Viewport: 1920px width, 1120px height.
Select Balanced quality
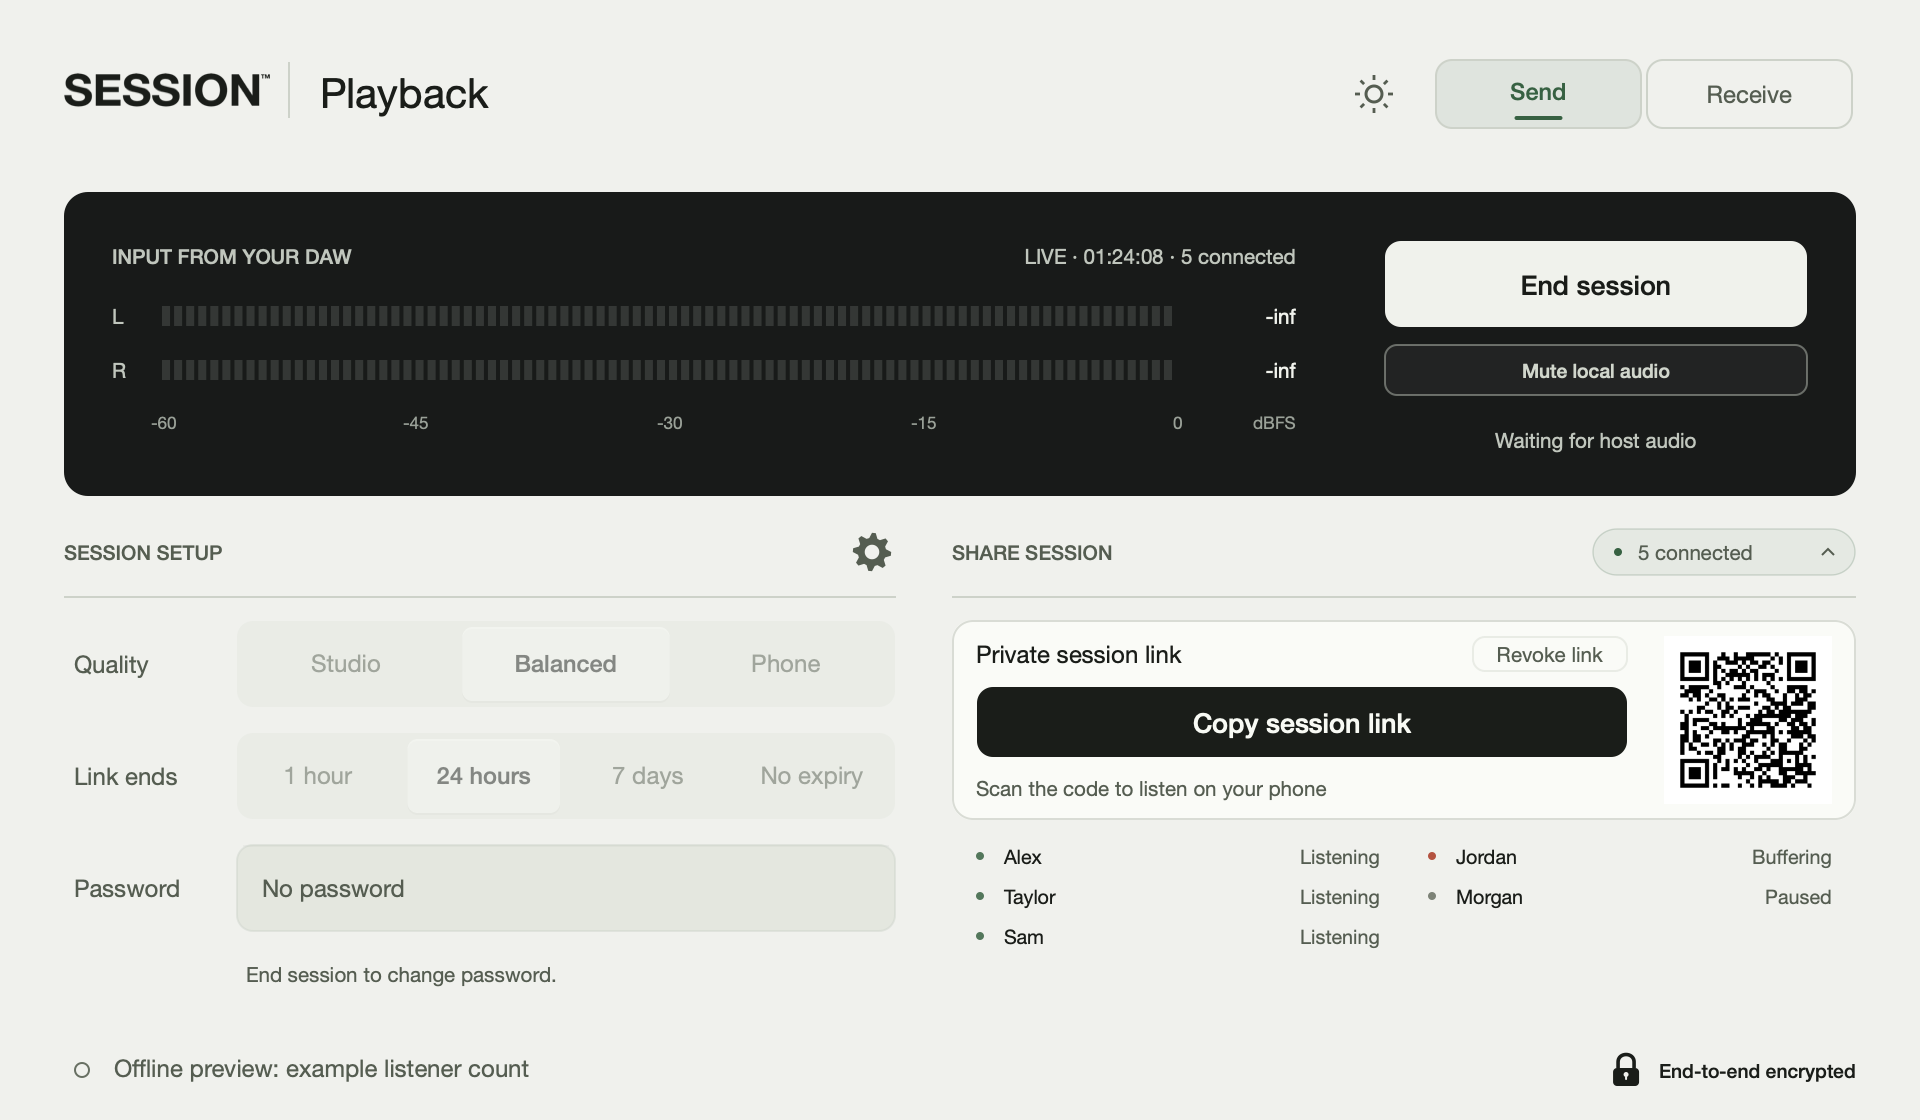566,664
